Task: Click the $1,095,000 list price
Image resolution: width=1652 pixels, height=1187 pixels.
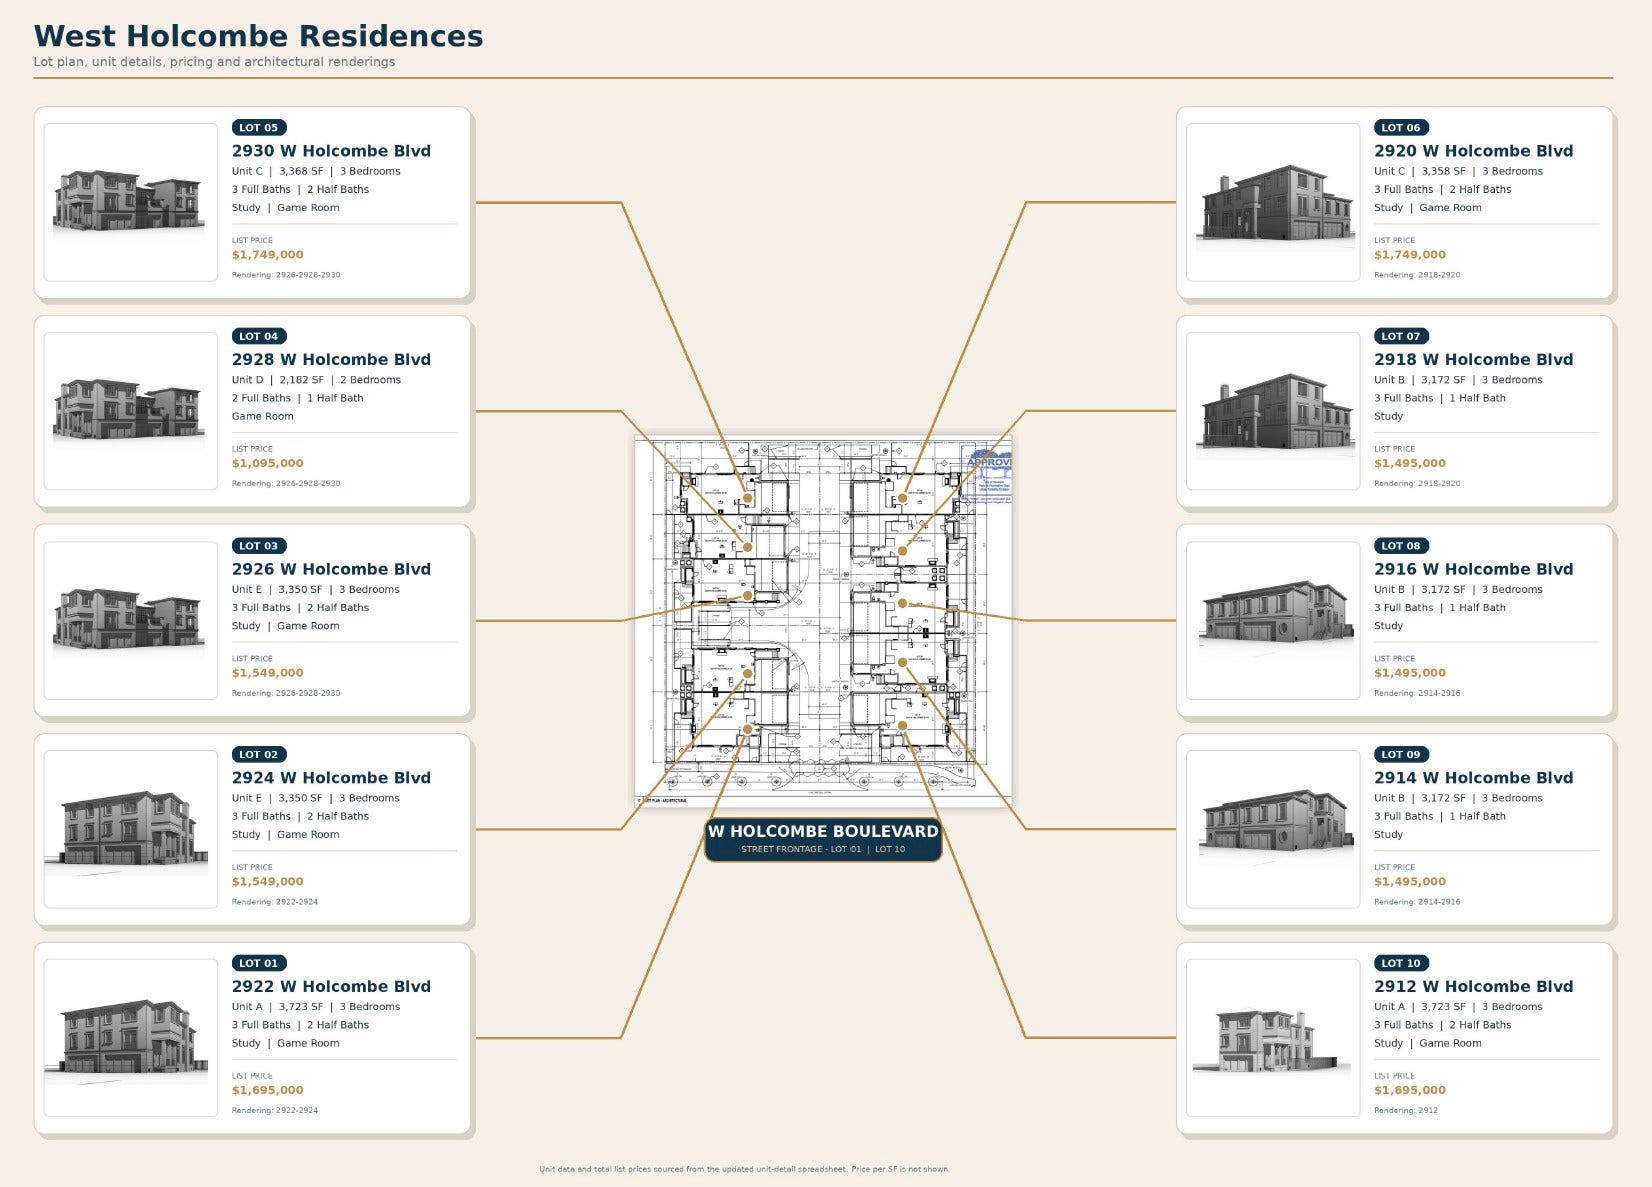Action: [x=268, y=464]
